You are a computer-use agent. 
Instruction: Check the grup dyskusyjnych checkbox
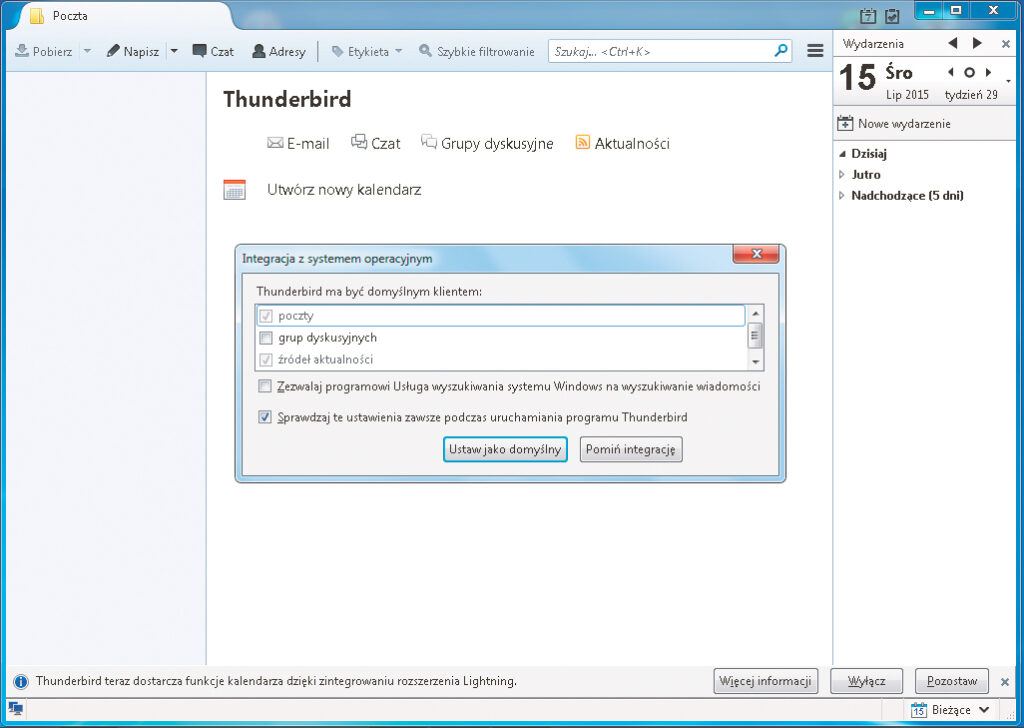[265, 338]
